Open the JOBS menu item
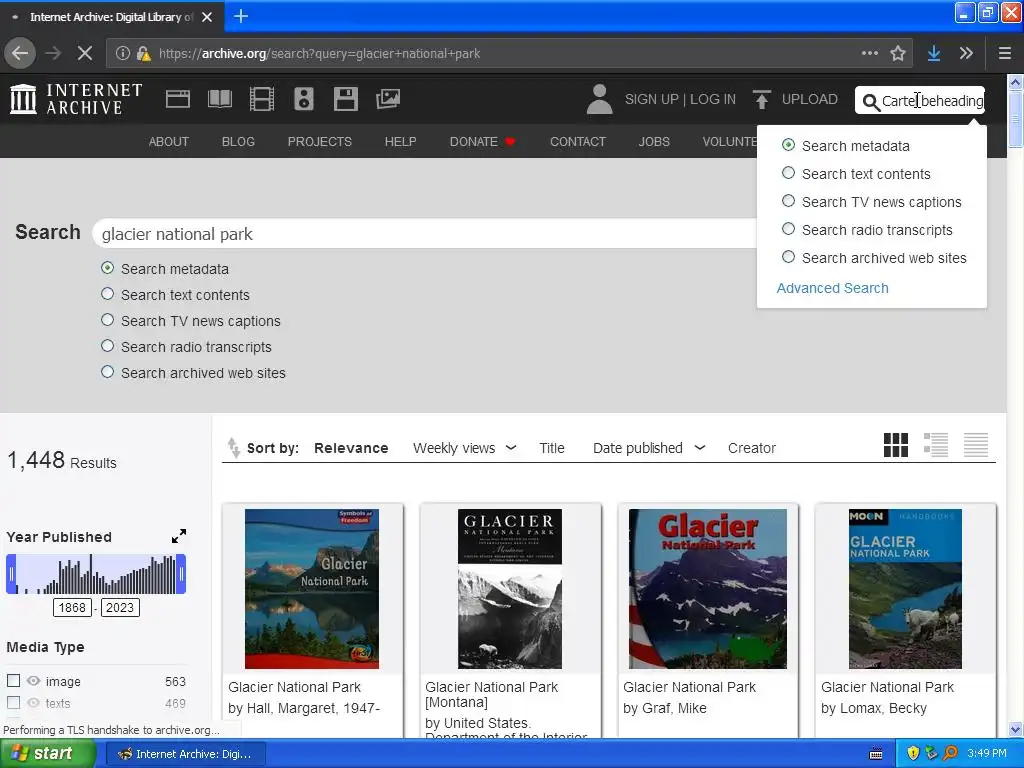The width and height of the screenshot is (1024, 768). [x=654, y=142]
